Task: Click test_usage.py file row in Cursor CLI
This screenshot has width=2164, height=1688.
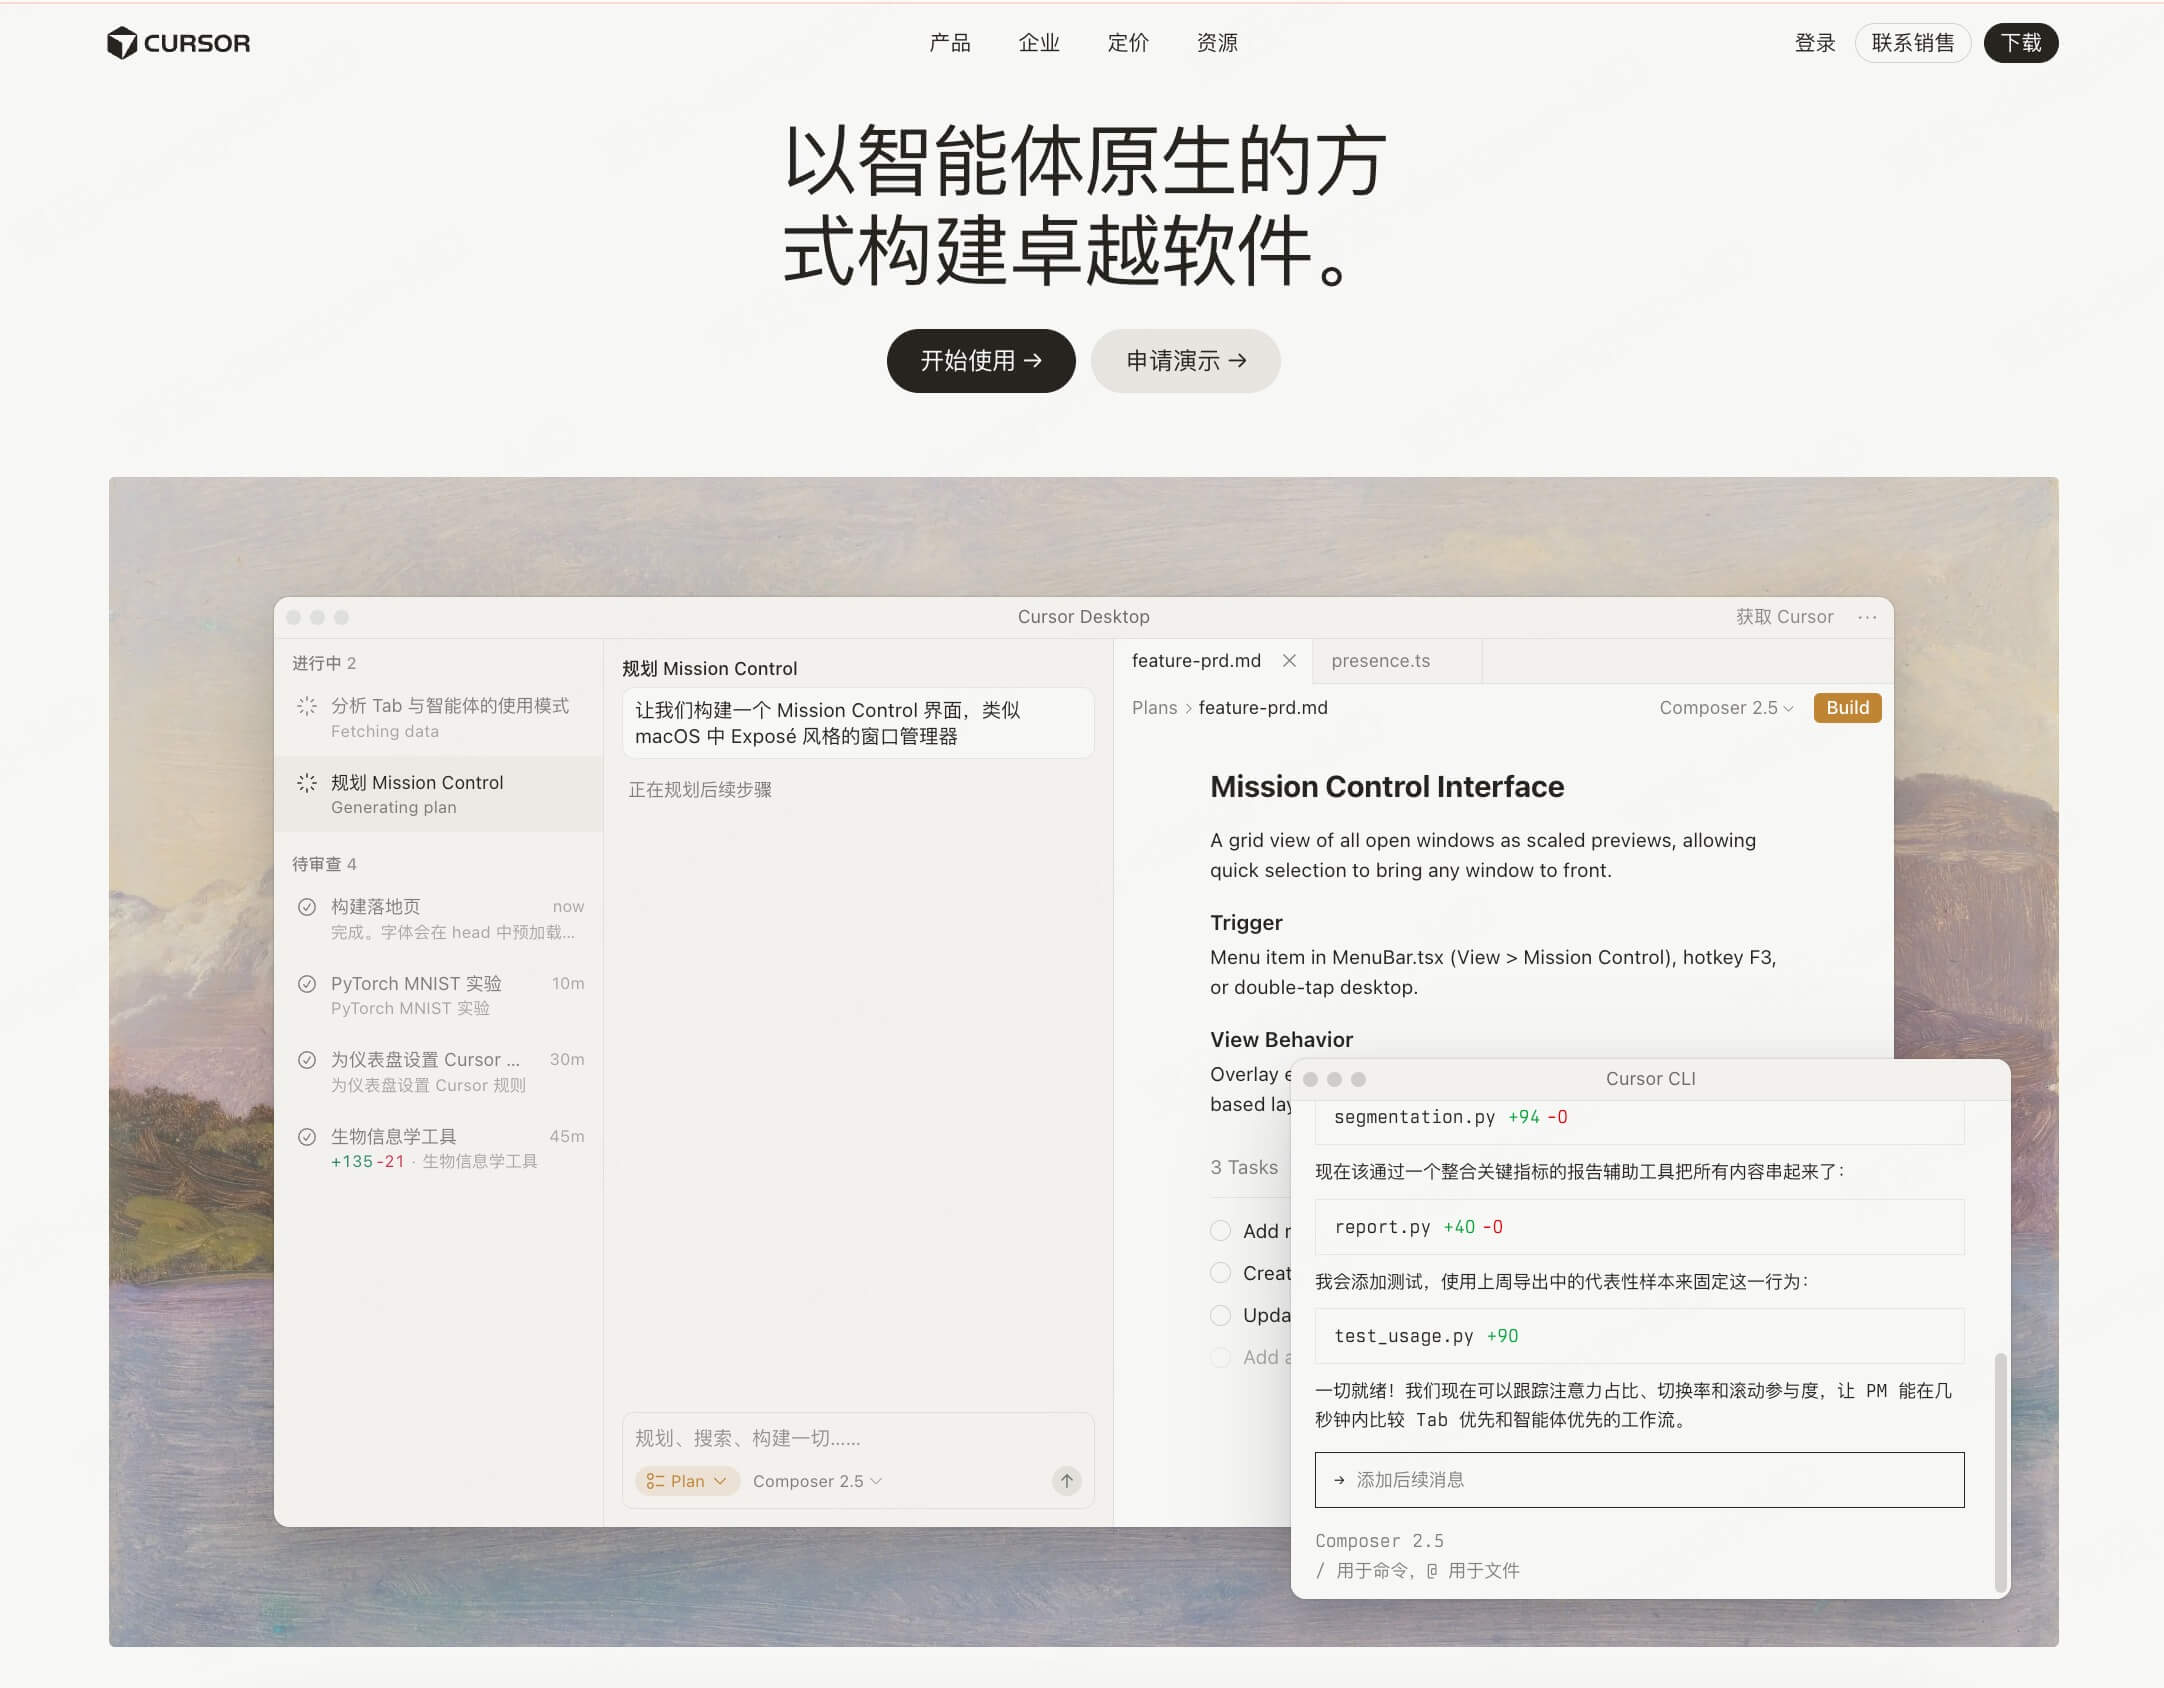Action: click(1639, 1336)
